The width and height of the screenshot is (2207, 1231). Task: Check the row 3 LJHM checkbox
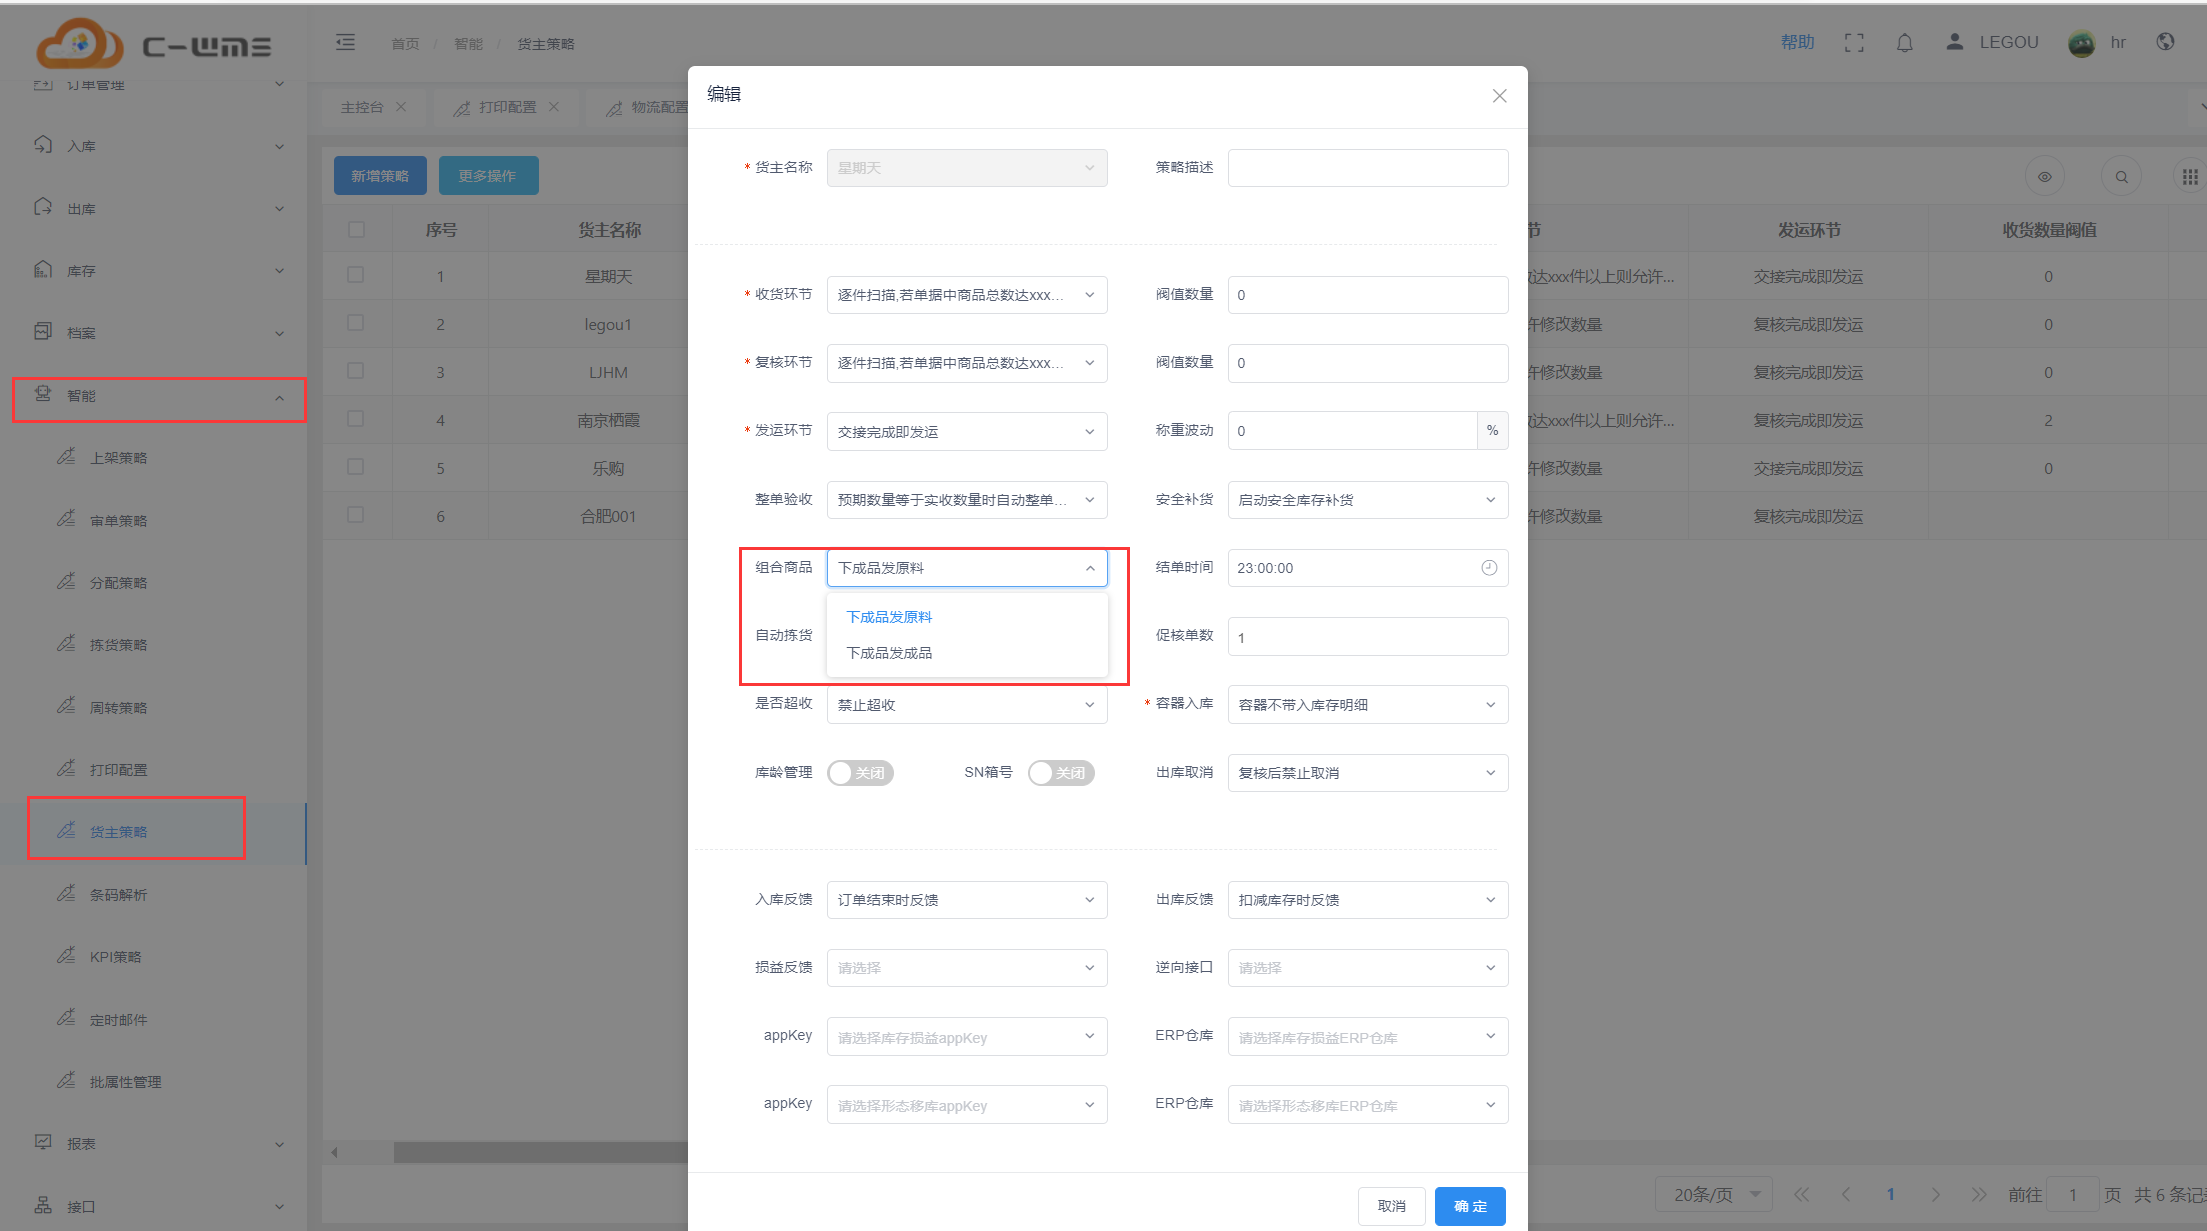click(x=356, y=371)
